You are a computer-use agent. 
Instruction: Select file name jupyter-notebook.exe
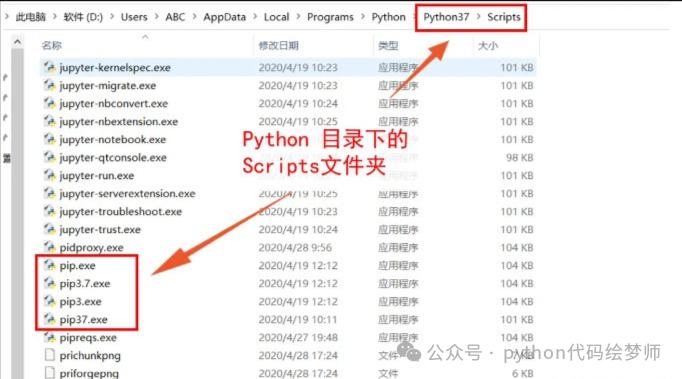[113, 140]
